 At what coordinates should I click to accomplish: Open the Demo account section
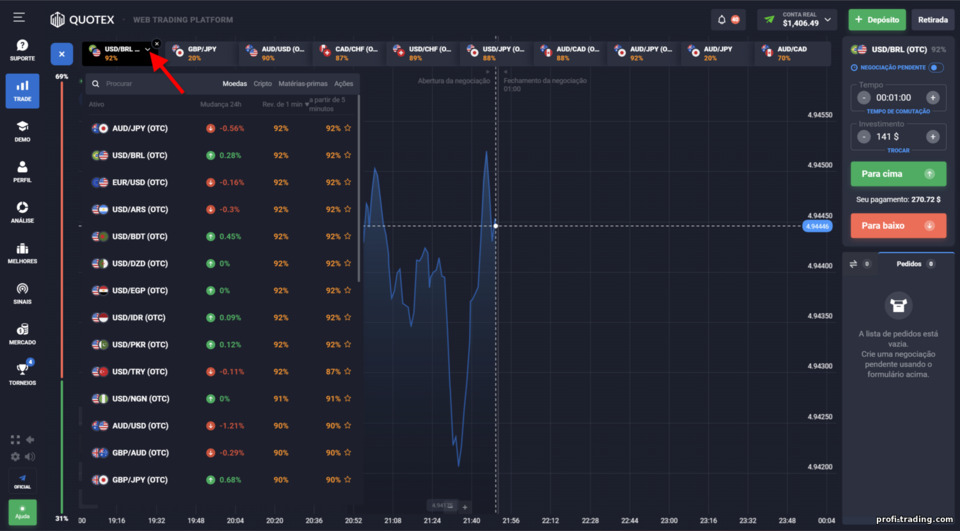coord(22,131)
